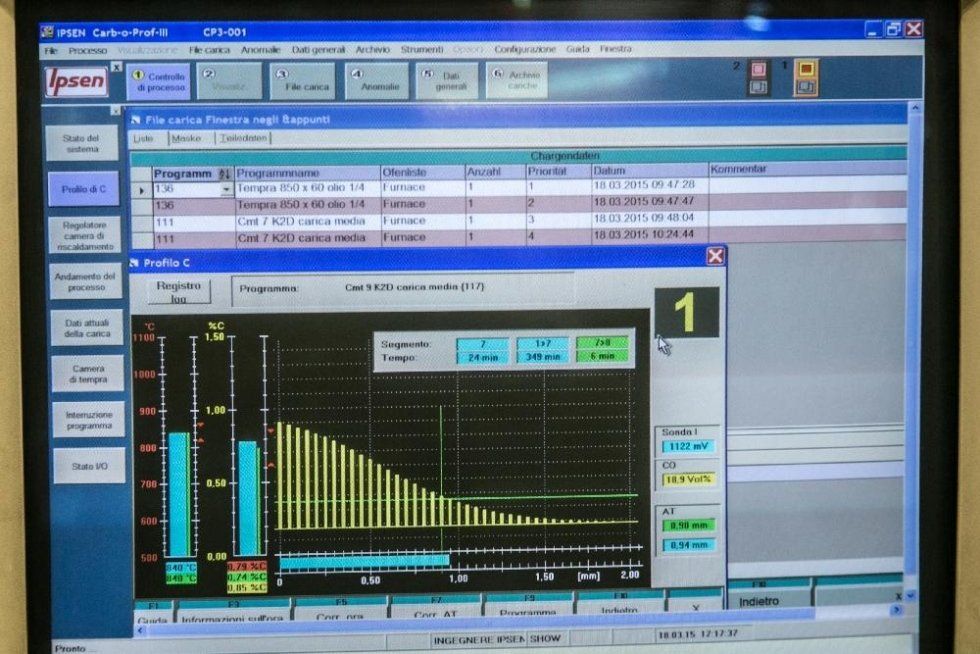980x654 pixels.
Task: Click Interruzione programma sidebar button
Action: point(89,420)
